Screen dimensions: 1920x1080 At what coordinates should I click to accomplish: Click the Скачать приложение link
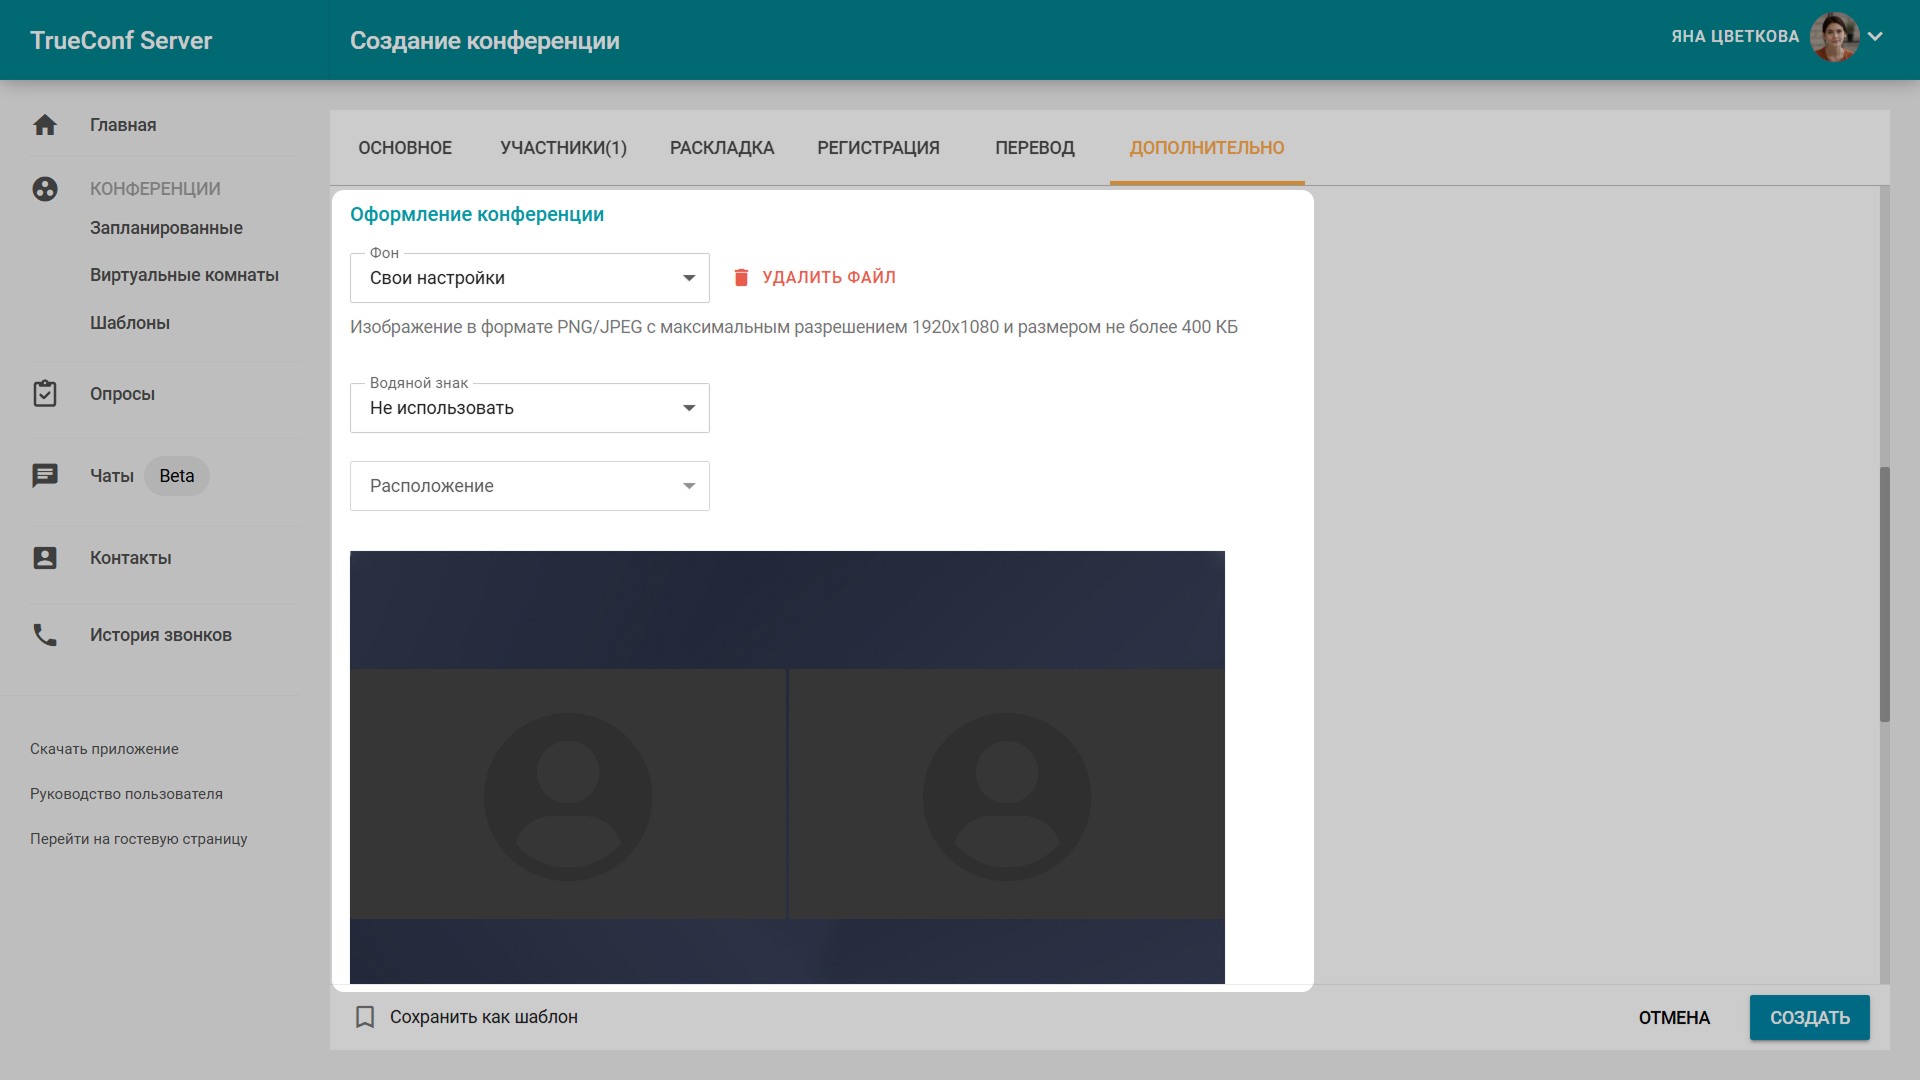(x=104, y=749)
